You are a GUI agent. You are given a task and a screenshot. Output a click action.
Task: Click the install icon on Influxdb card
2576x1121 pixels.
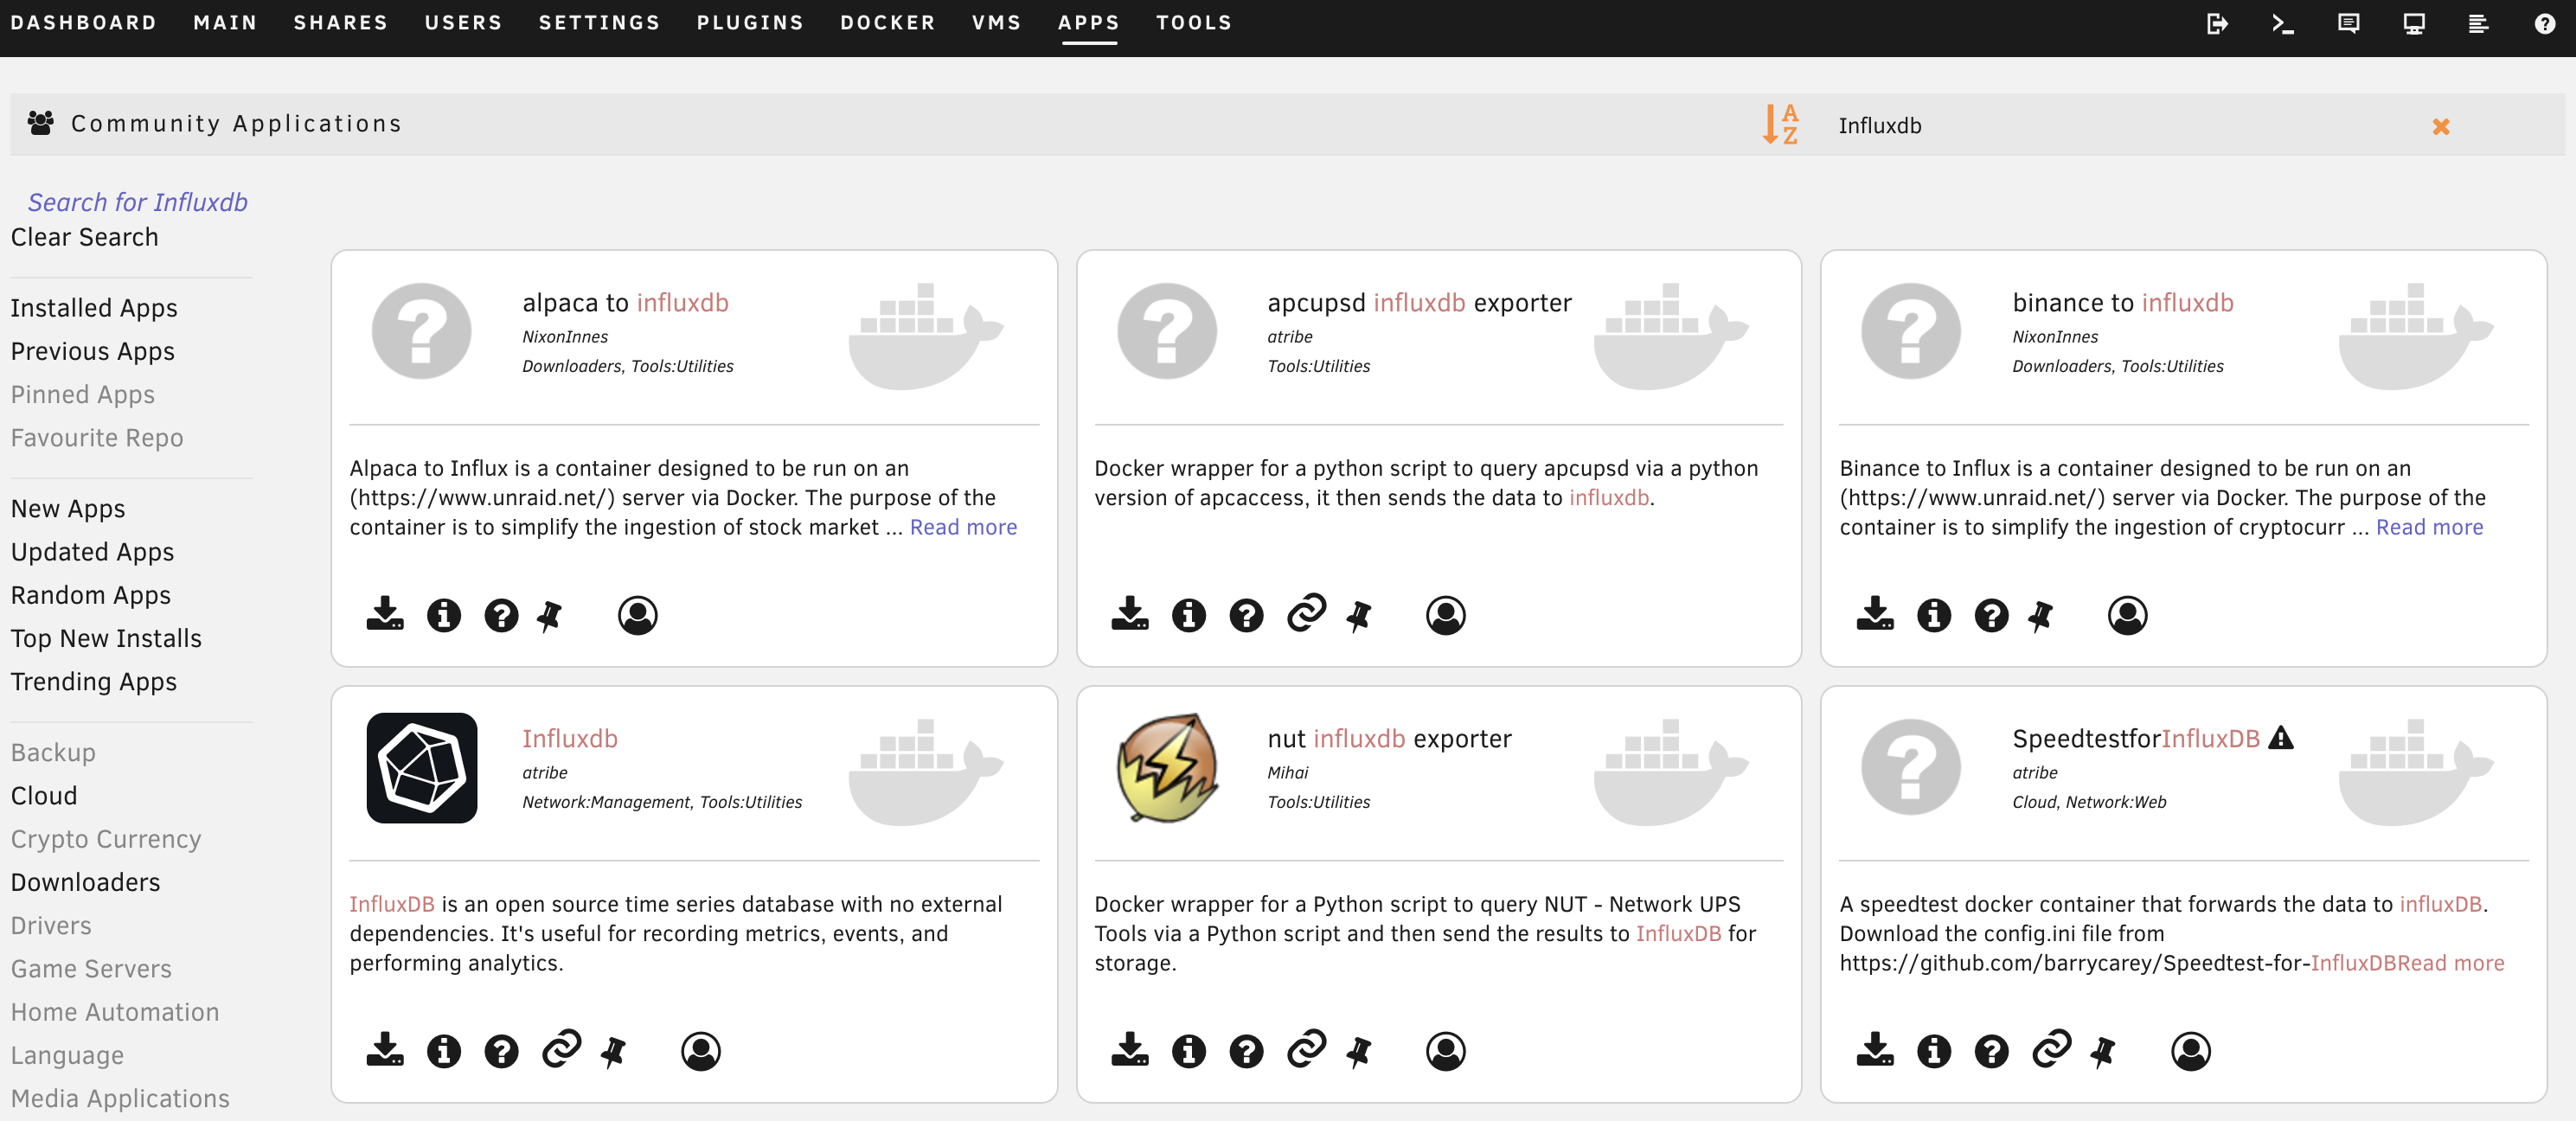pos(384,1050)
